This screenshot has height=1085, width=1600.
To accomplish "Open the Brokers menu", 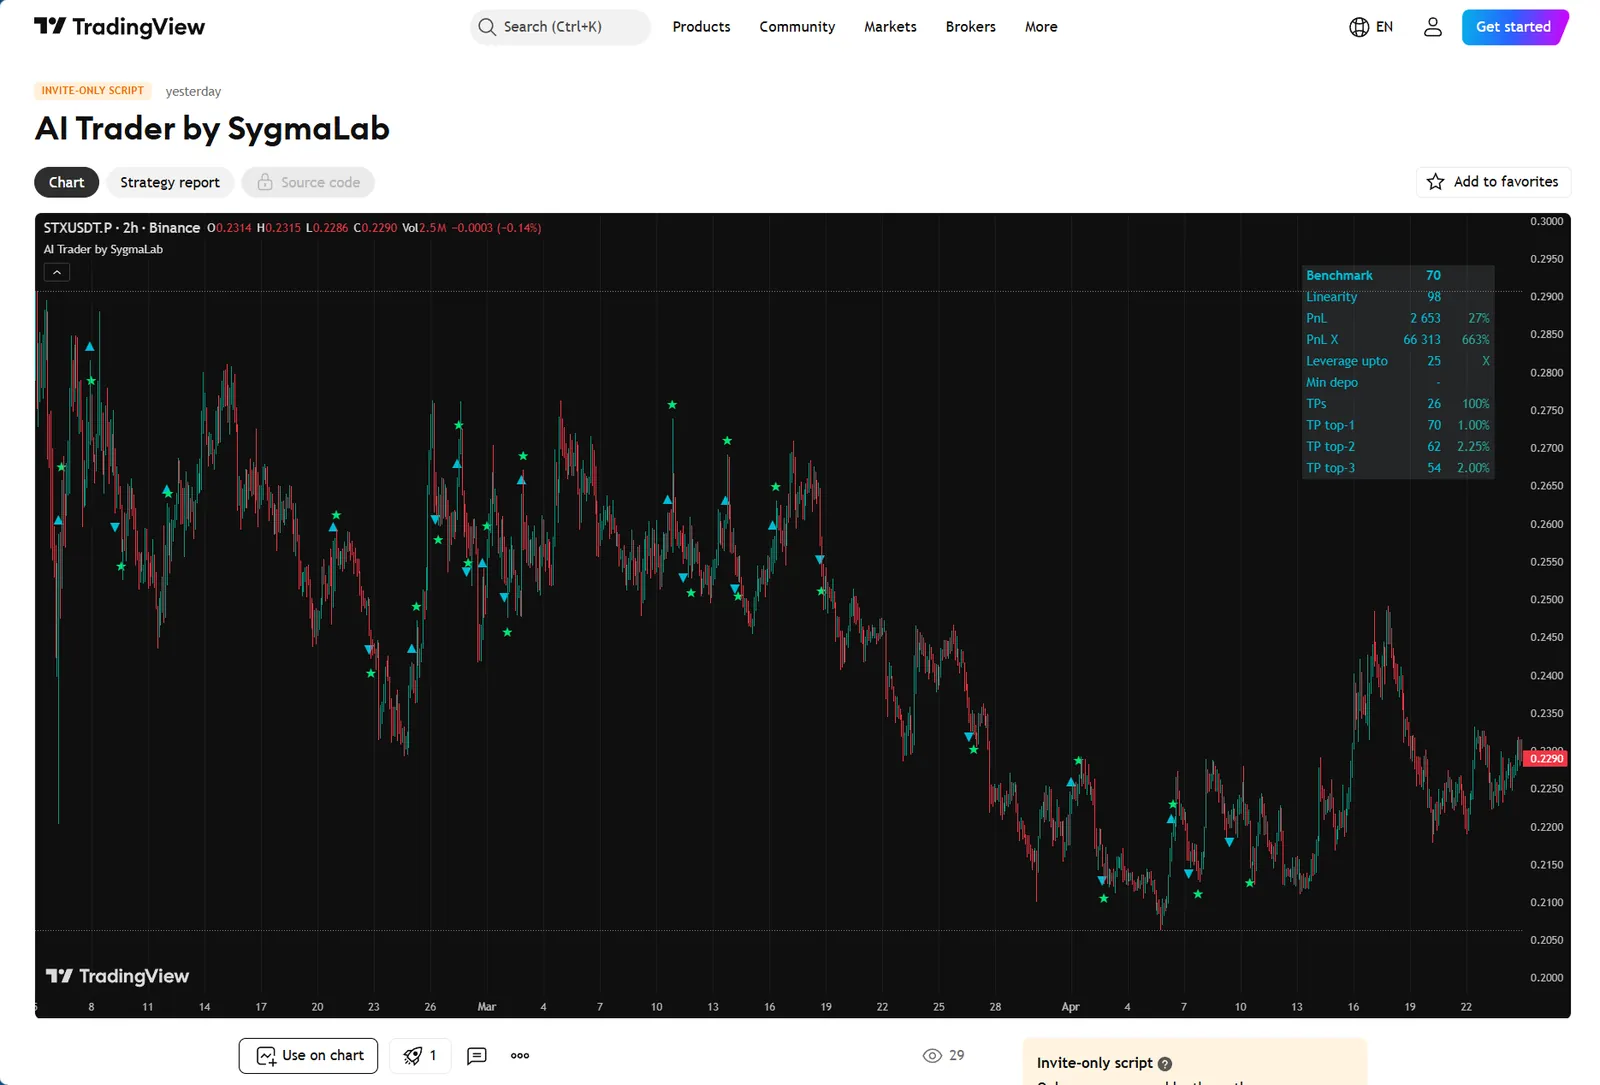I will coord(971,27).
